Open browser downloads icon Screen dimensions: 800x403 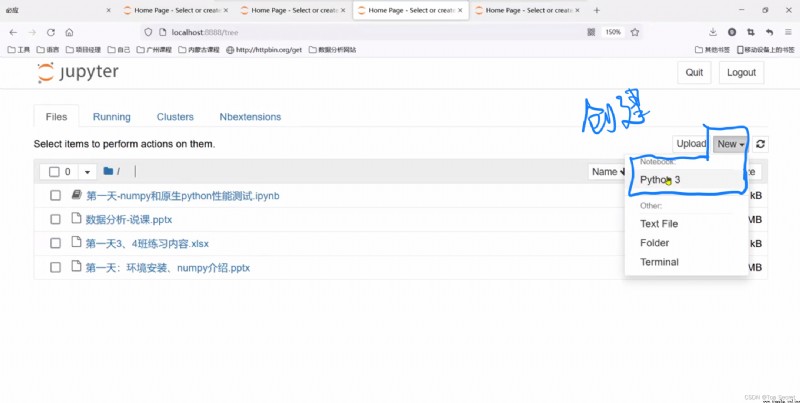[713, 32]
